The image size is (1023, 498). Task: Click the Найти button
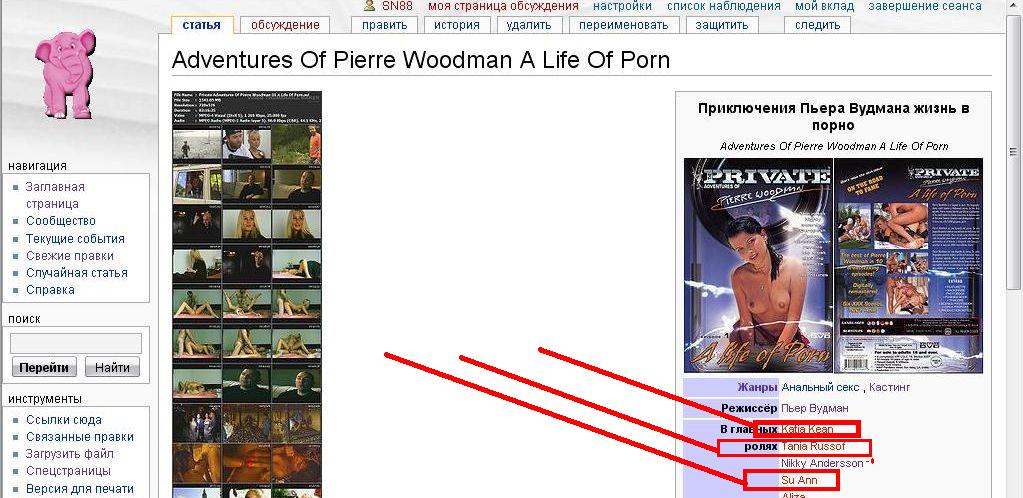point(112,367)
